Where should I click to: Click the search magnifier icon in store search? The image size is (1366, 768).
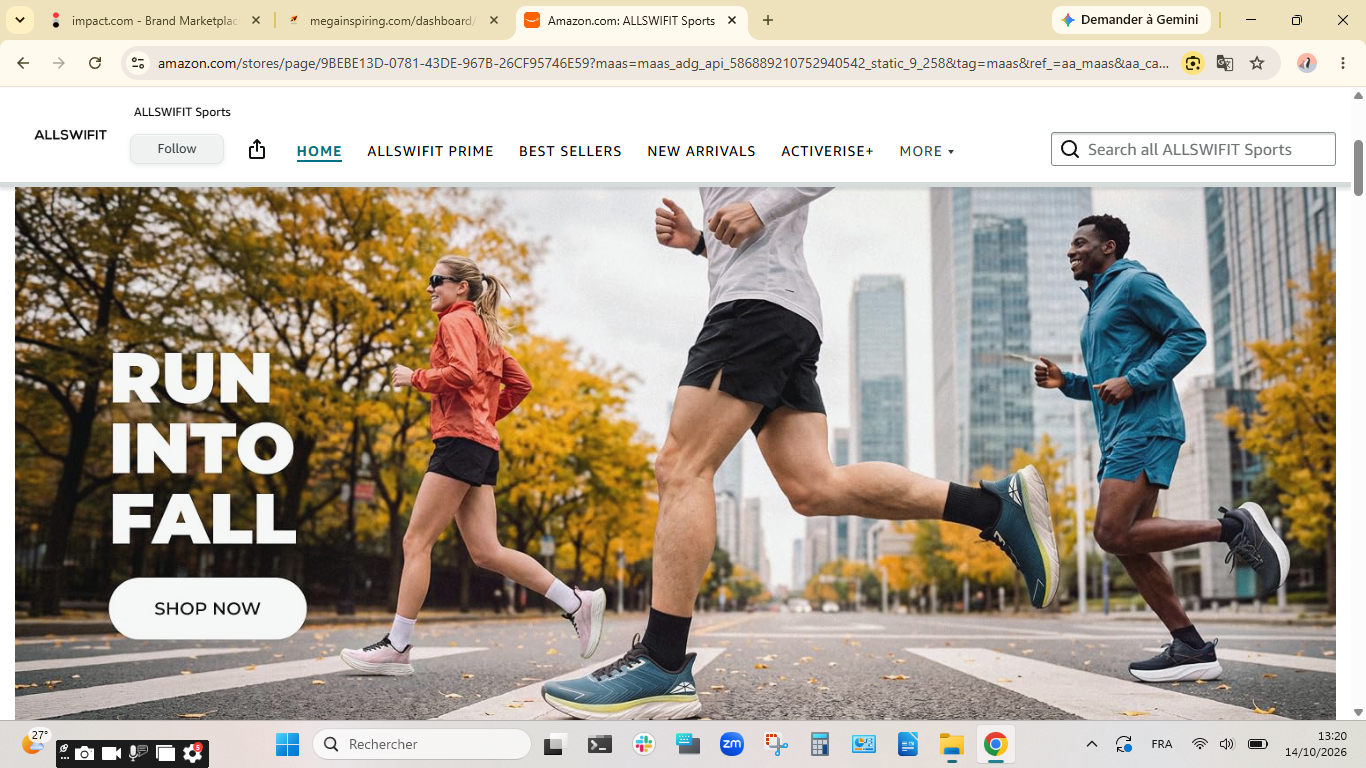(x=1070, y=150)
